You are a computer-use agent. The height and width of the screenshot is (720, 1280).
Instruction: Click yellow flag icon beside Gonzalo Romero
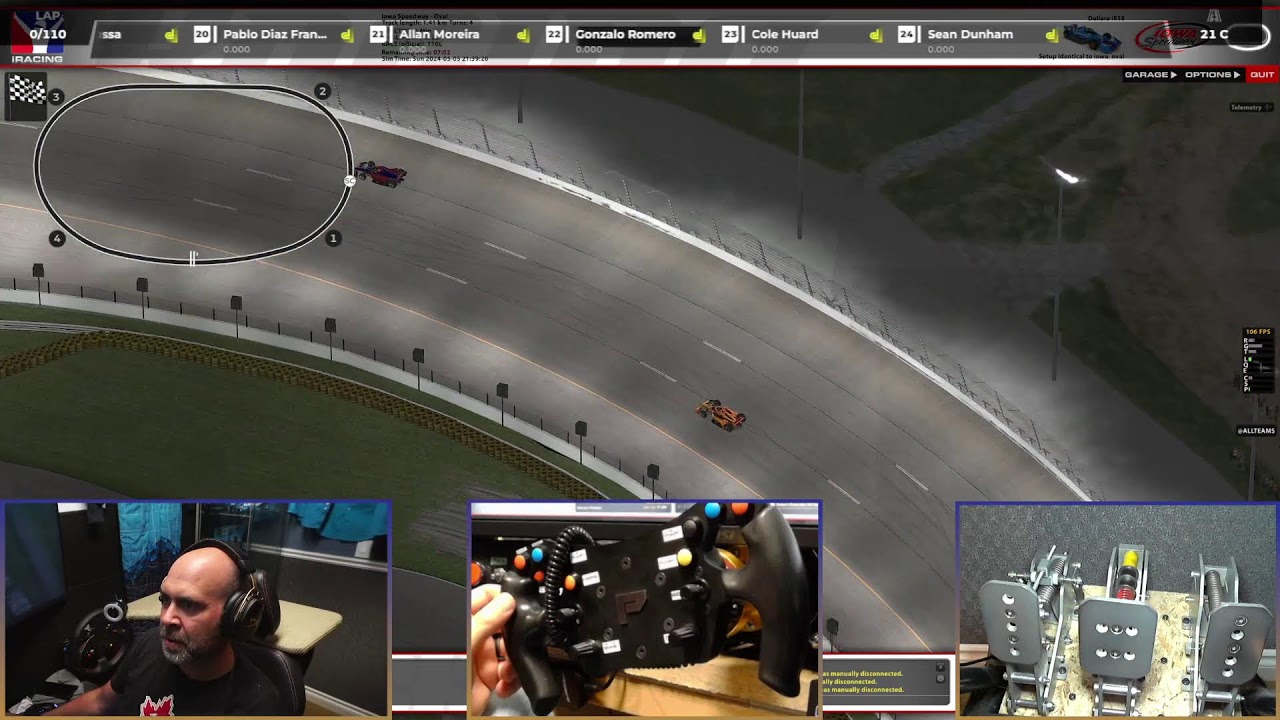tap(699, 35)
